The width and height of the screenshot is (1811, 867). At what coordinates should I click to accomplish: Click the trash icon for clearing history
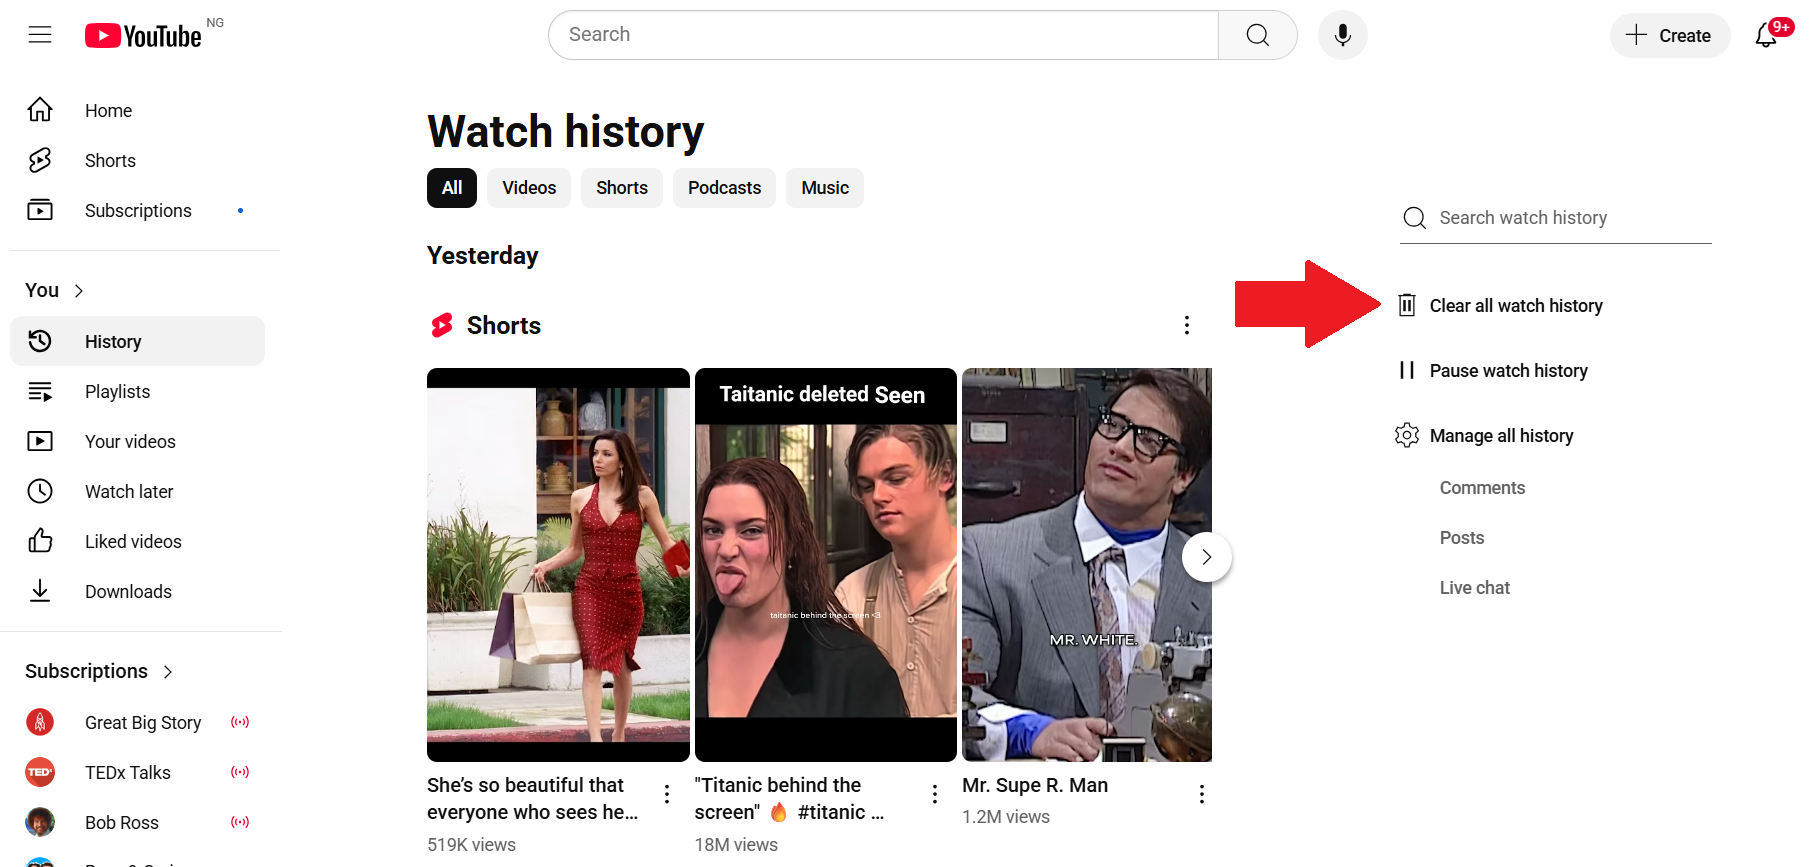[1407, 305]
